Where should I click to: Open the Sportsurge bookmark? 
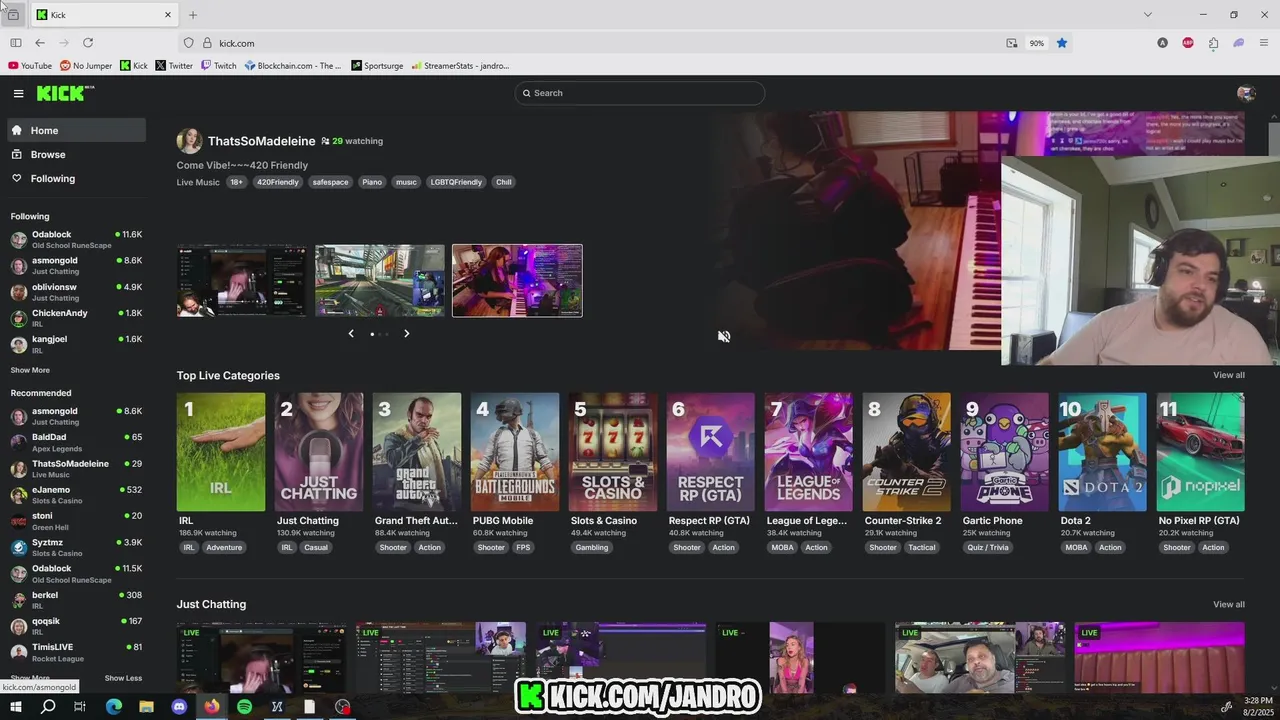(377, 66)
